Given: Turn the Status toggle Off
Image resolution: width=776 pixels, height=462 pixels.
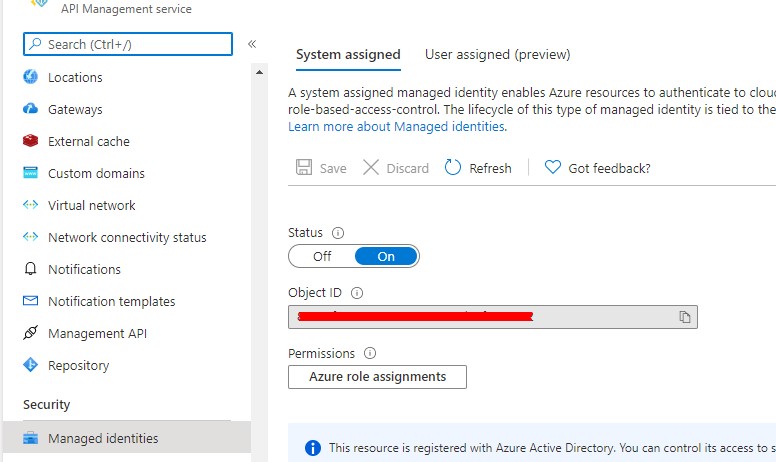Looking at the screenshot, I should pos(322,256).
